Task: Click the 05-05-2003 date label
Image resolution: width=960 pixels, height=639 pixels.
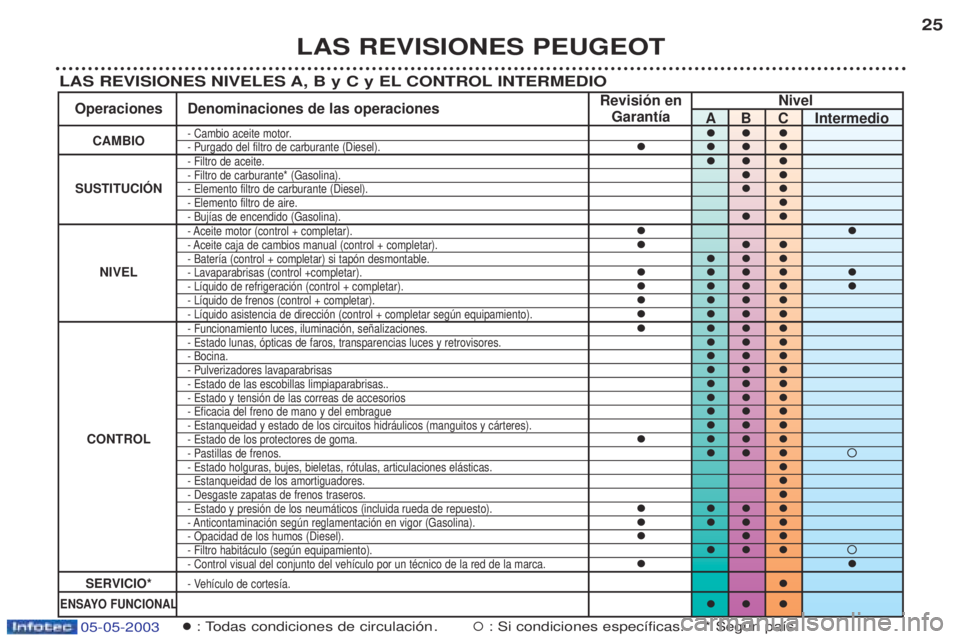Action: pos(120,627)
